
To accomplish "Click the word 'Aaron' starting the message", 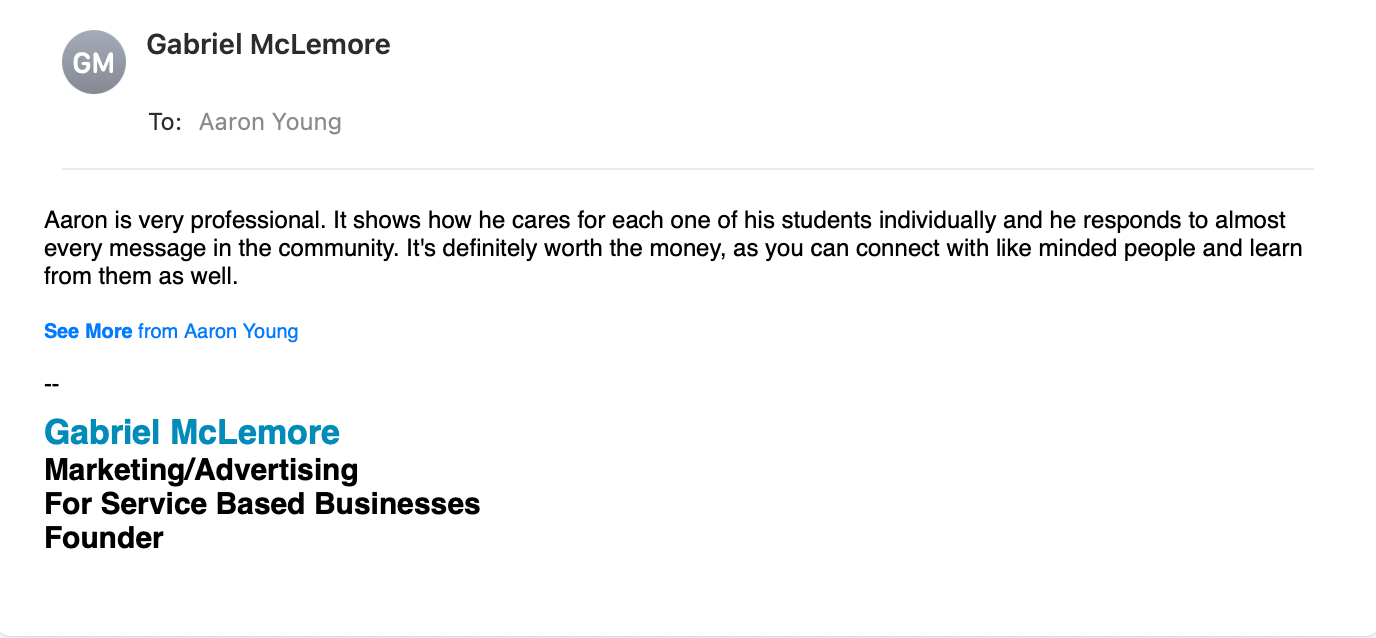I will coord(71,220).
